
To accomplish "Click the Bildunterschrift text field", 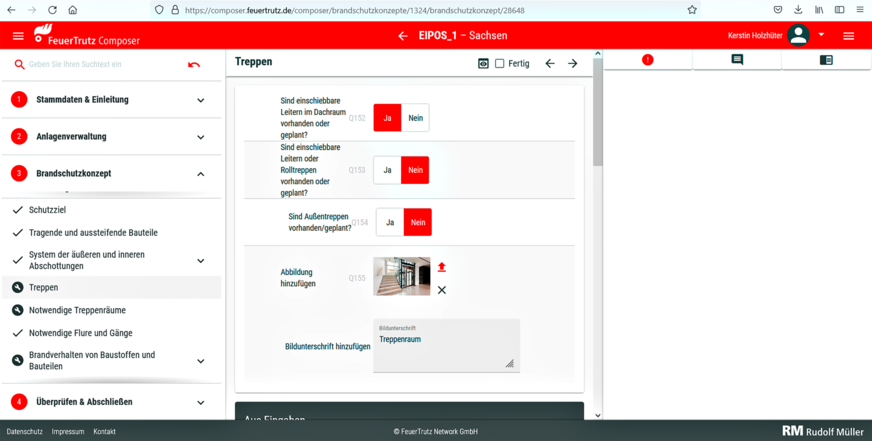I will pos(445,348).
